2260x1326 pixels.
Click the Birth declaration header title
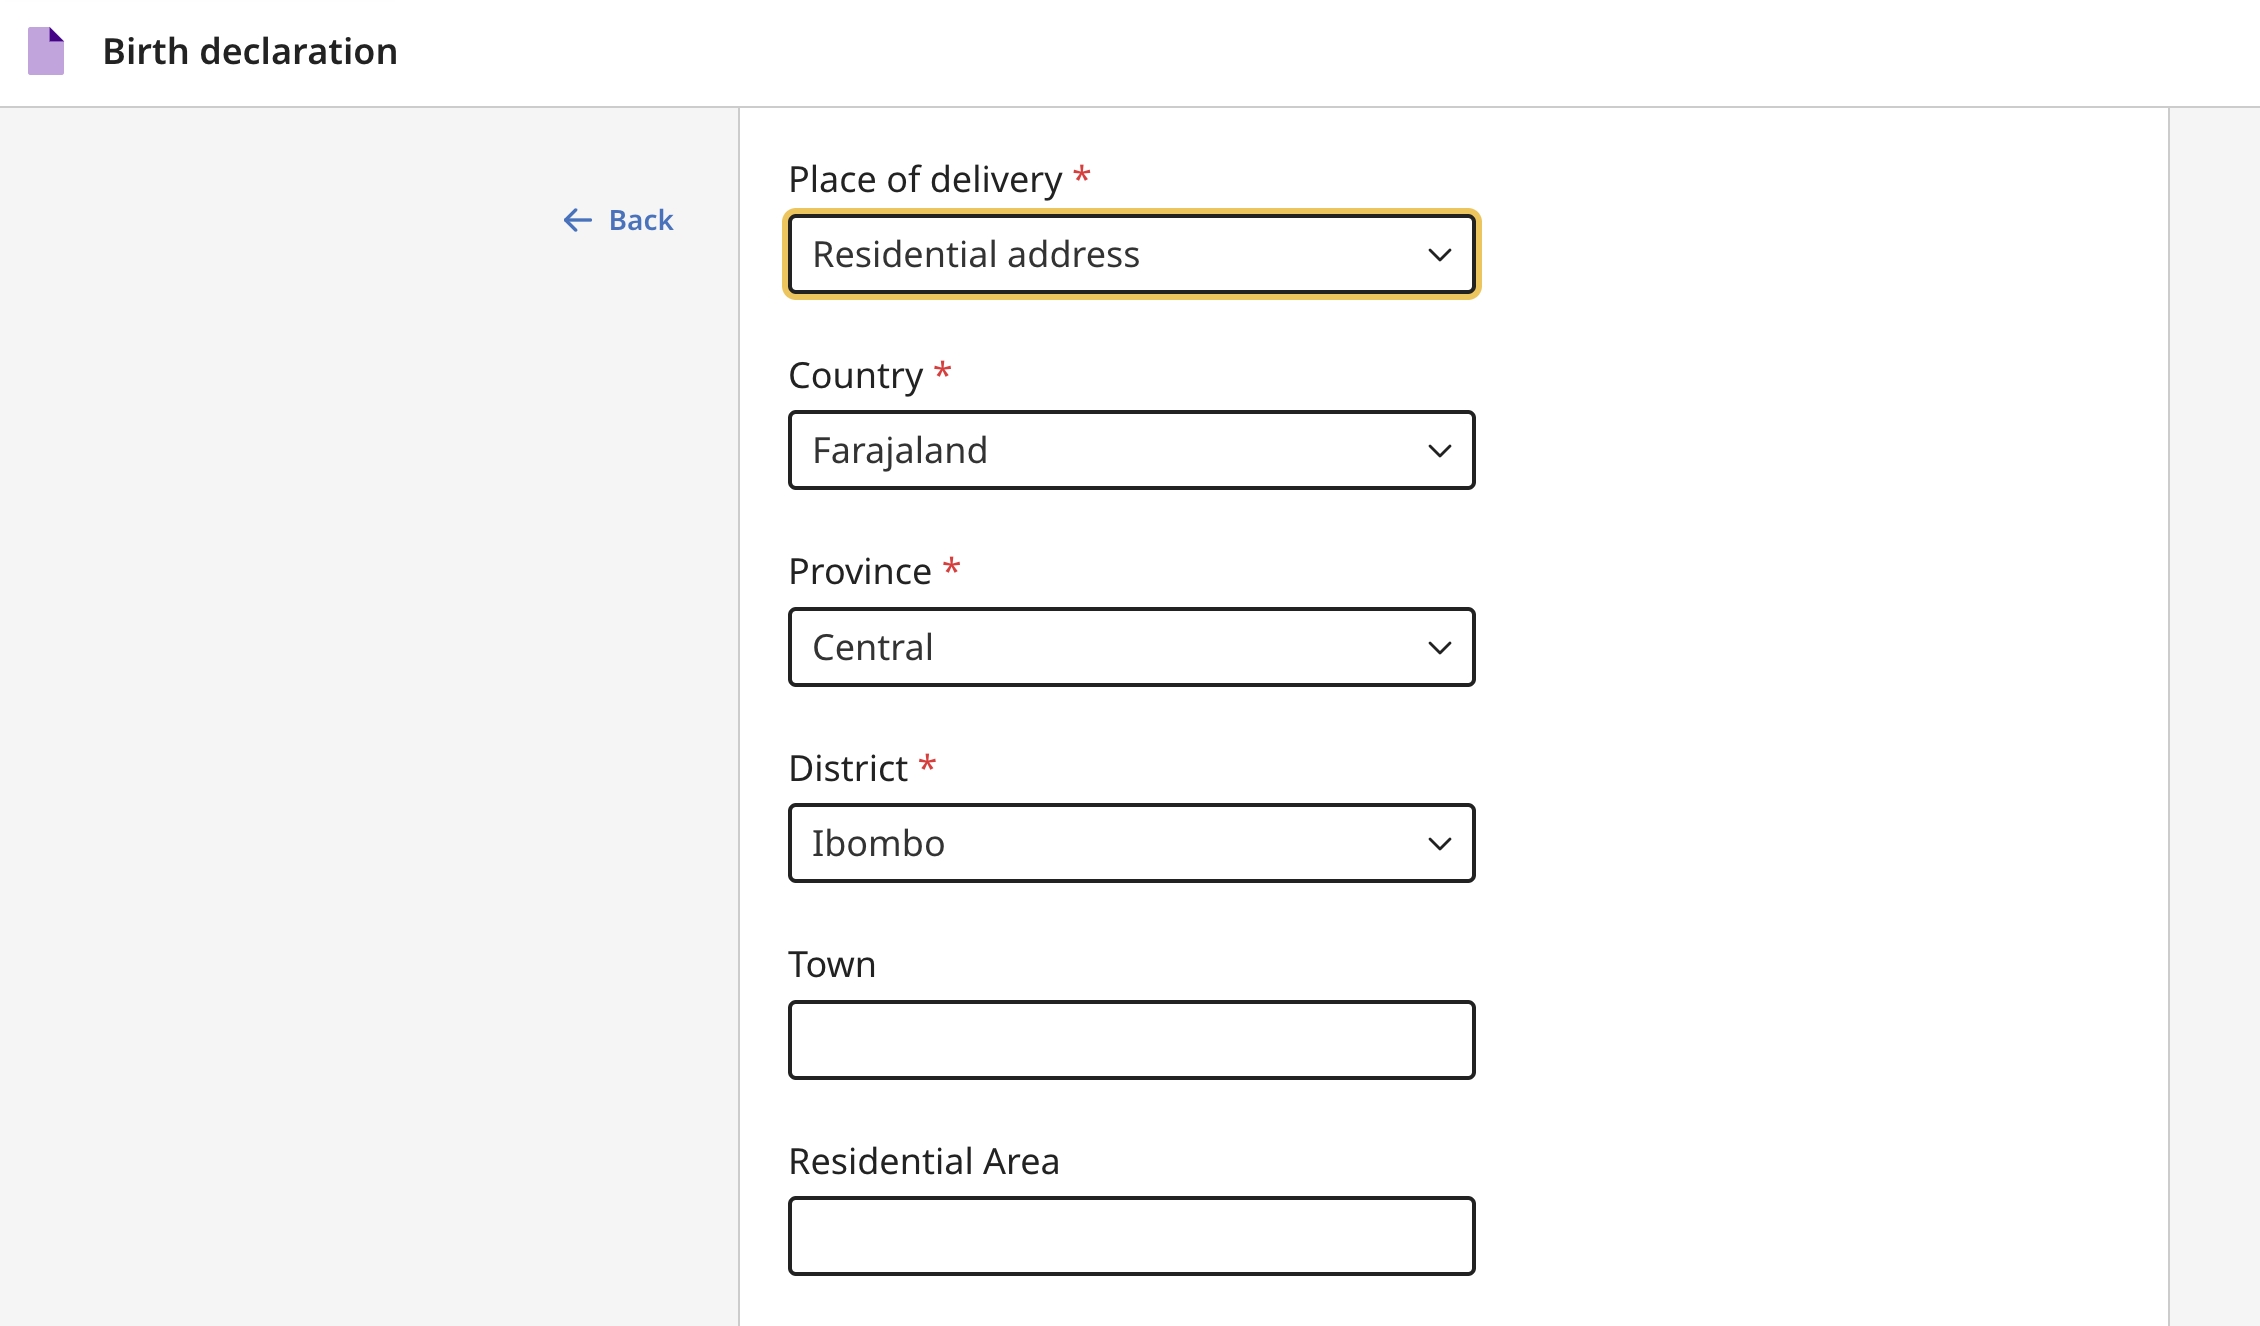tap(250, 51)
